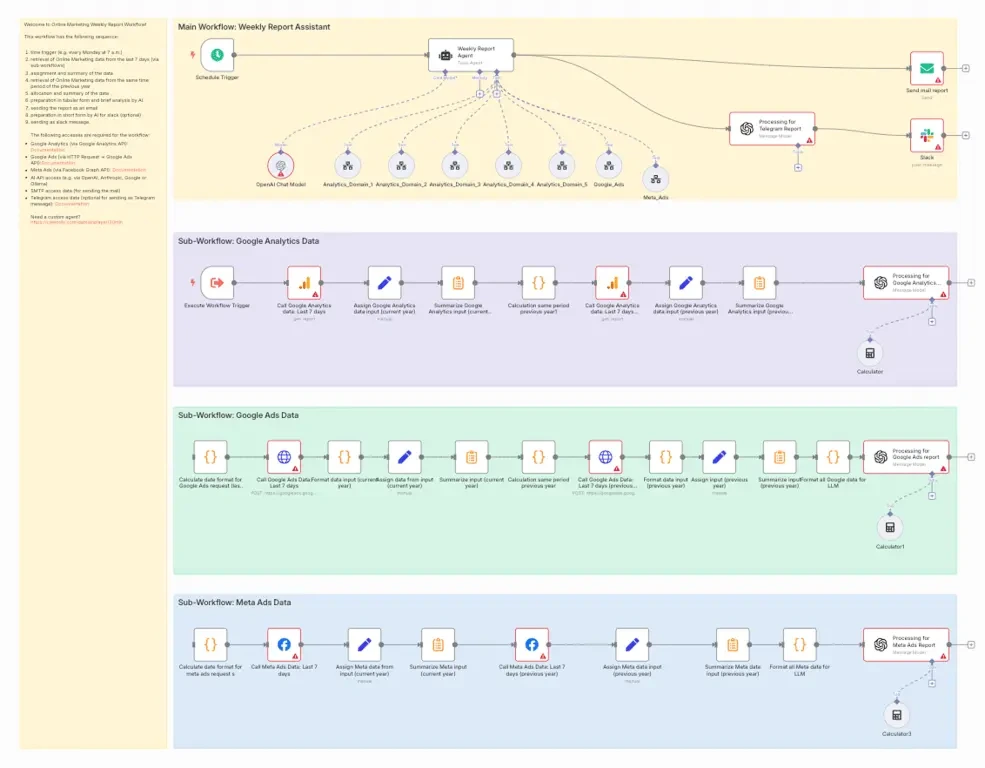Click the 'Main Workflow: Weekly Report Assistant' title

tap(254, 27)
